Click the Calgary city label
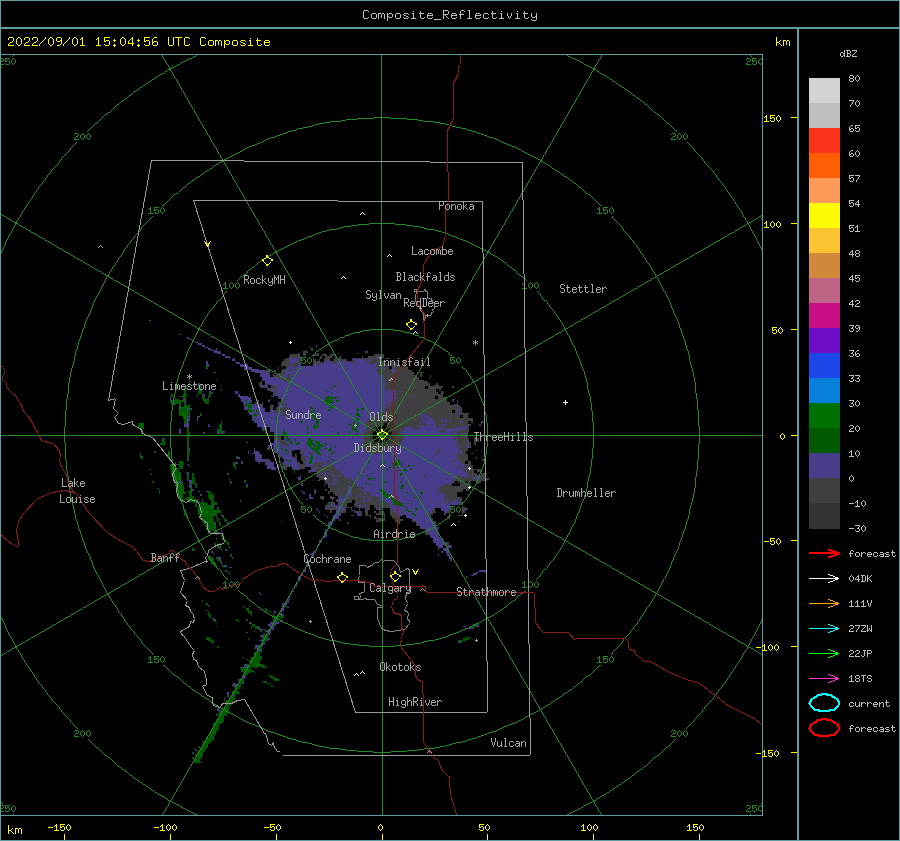This screenshot has width=900, height=841. [390, 588]
